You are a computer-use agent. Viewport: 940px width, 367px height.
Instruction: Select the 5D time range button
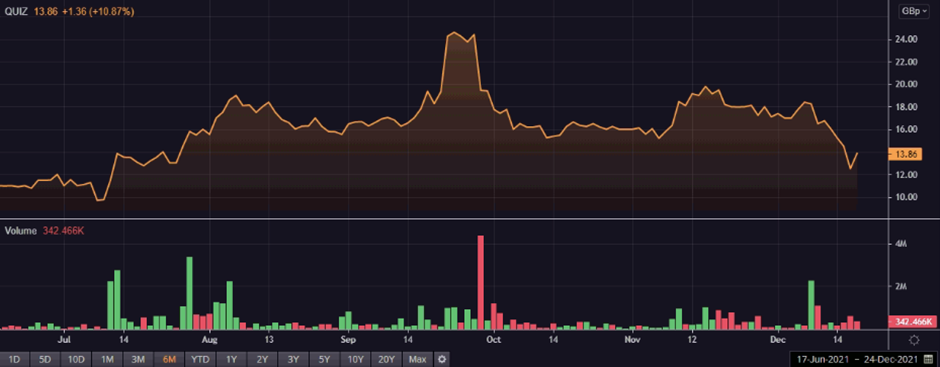45,360
